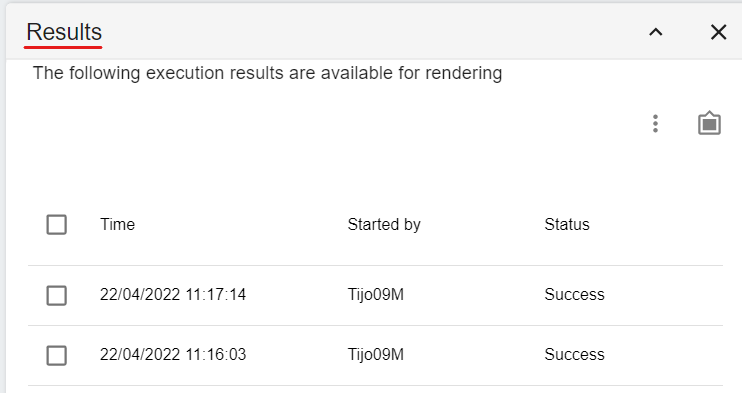
Task: Open the result timed 22/04/2022 11:16:03
Action: [x=173, y=355]
